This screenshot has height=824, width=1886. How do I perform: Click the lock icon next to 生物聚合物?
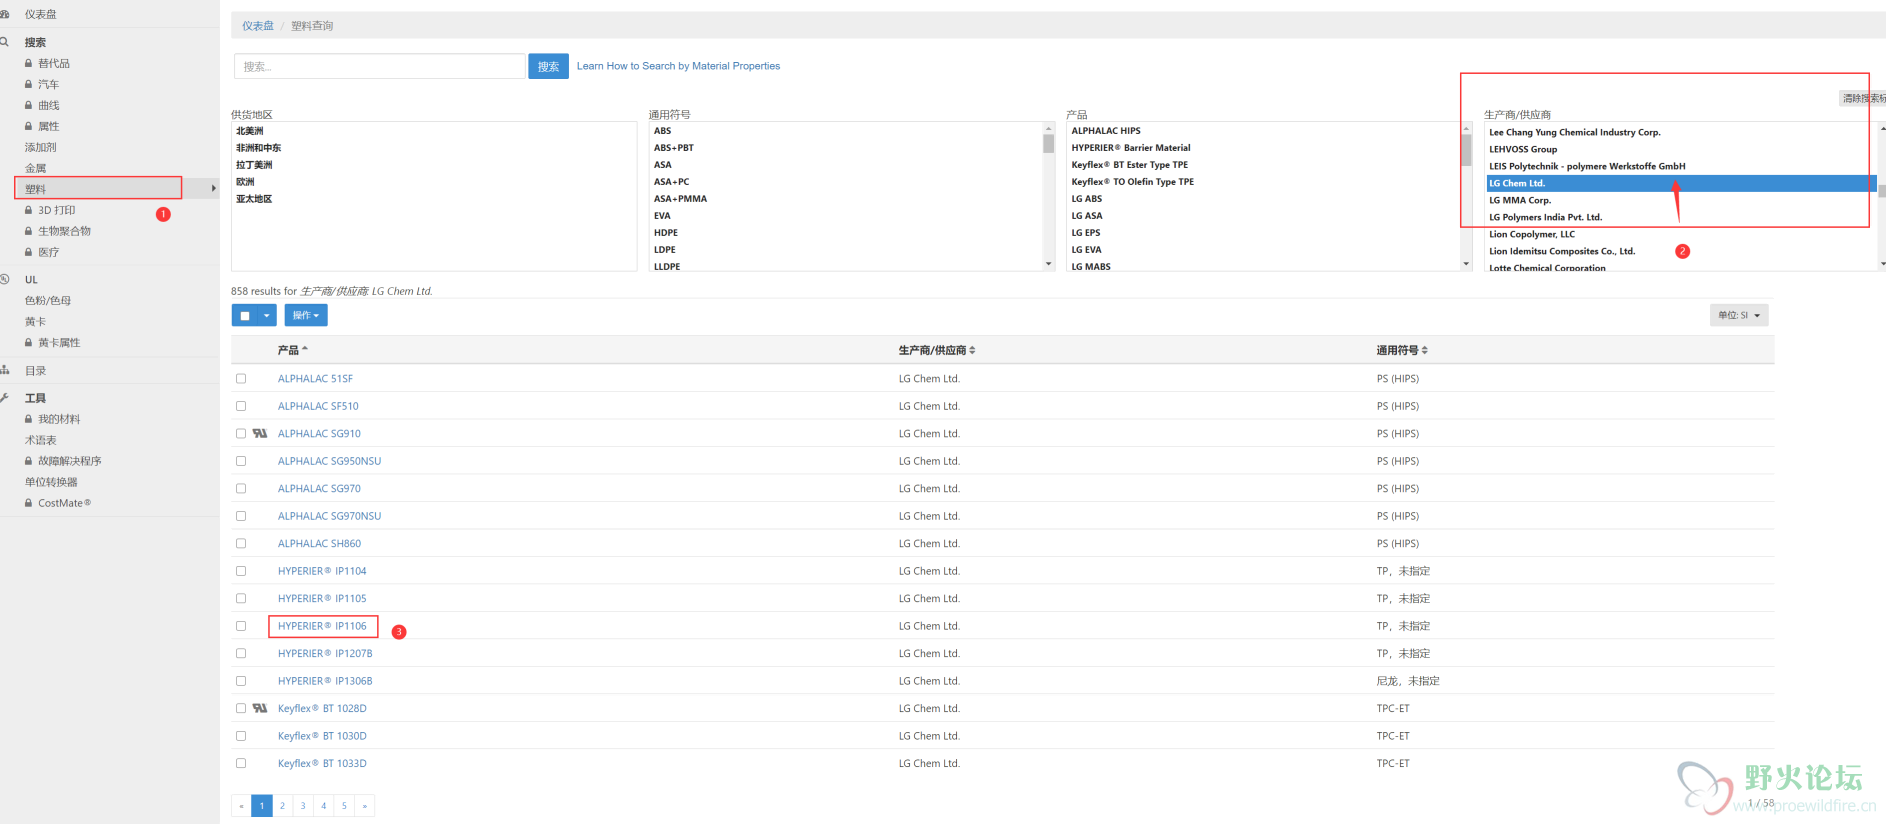[x=29, y=231]
